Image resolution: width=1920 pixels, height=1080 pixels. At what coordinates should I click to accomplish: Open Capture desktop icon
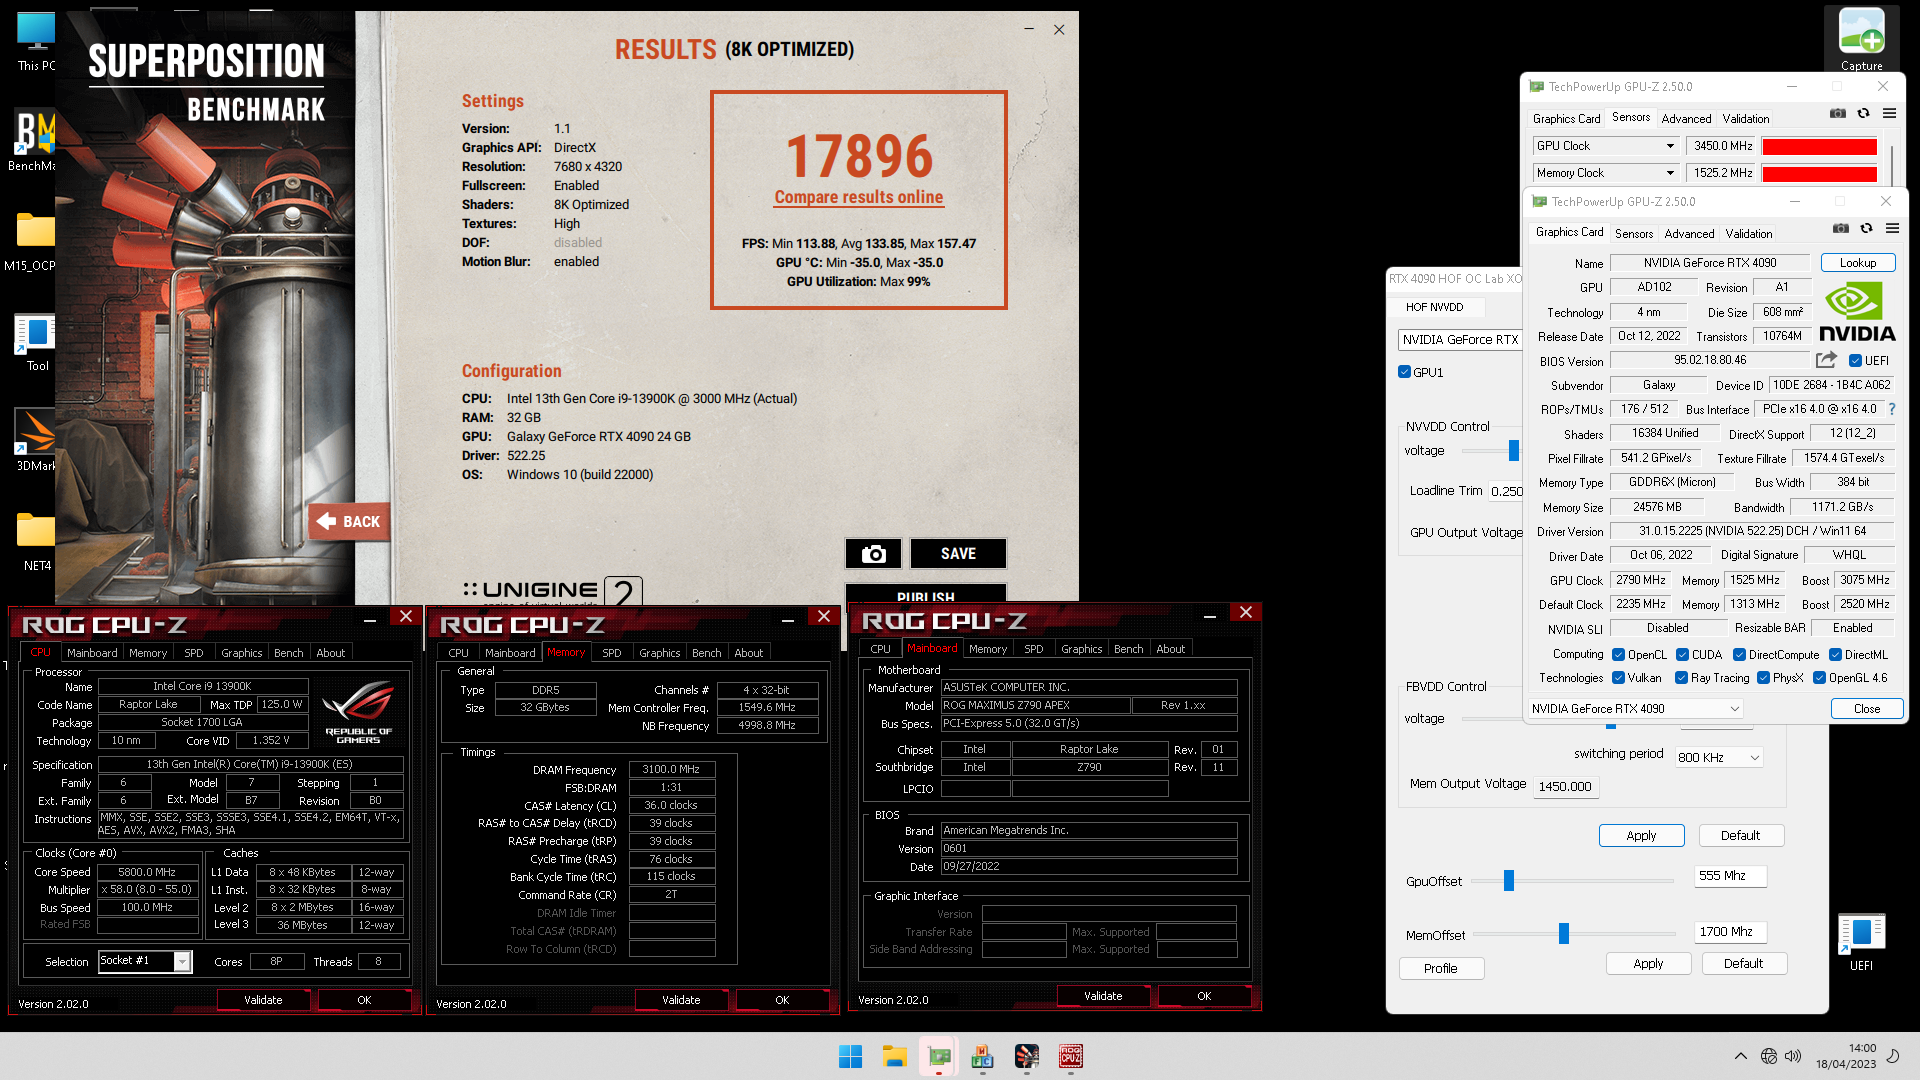point(1861,40)
